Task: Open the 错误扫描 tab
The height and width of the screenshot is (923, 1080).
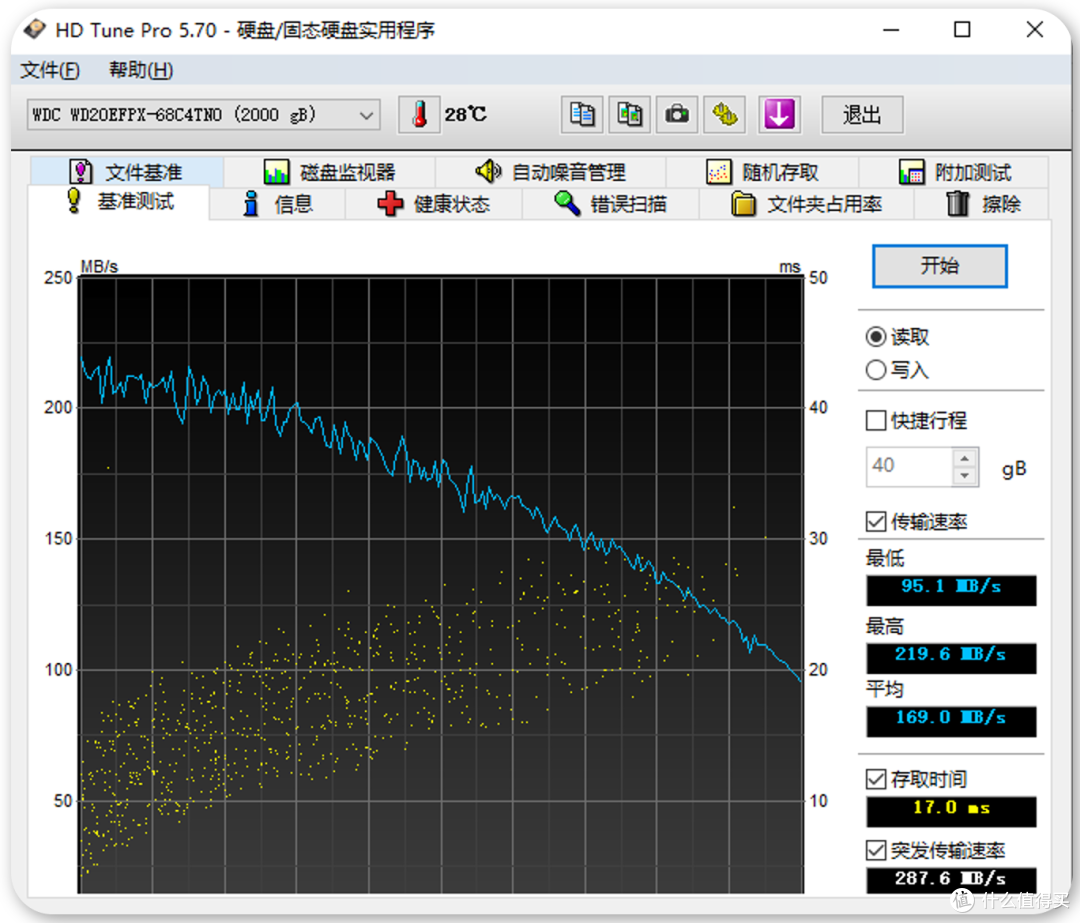Action: 610,204
